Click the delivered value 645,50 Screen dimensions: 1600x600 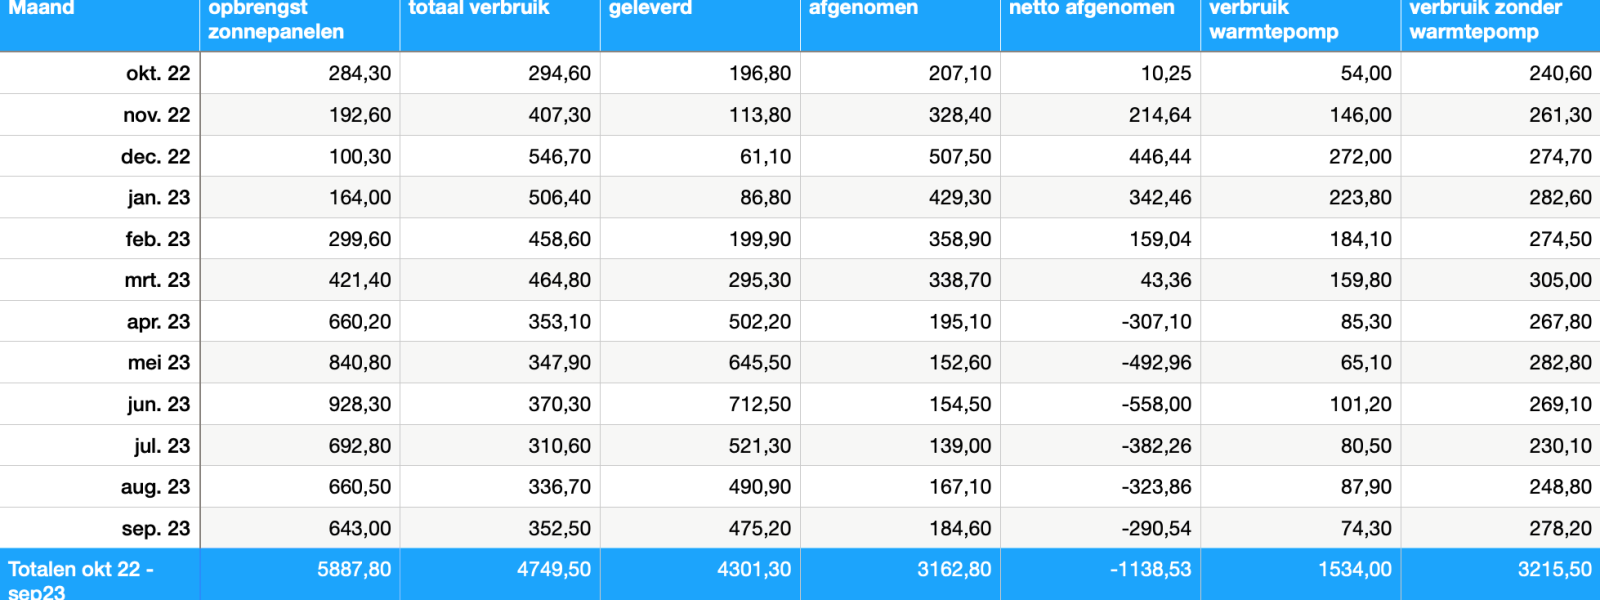click(759, 363)
